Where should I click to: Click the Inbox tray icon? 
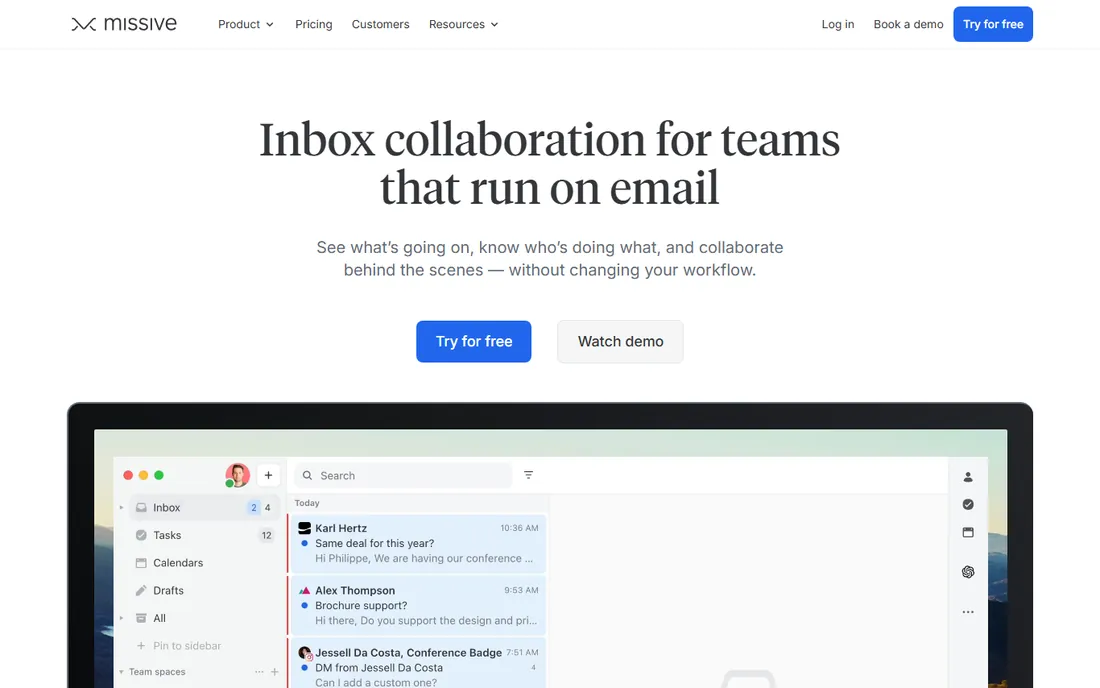tap(141, 507)
